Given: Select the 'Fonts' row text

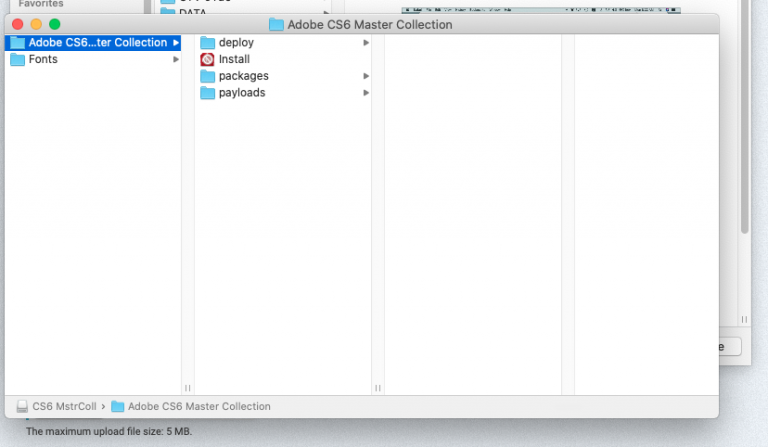Looking at the screenshot, I should 43,59.
